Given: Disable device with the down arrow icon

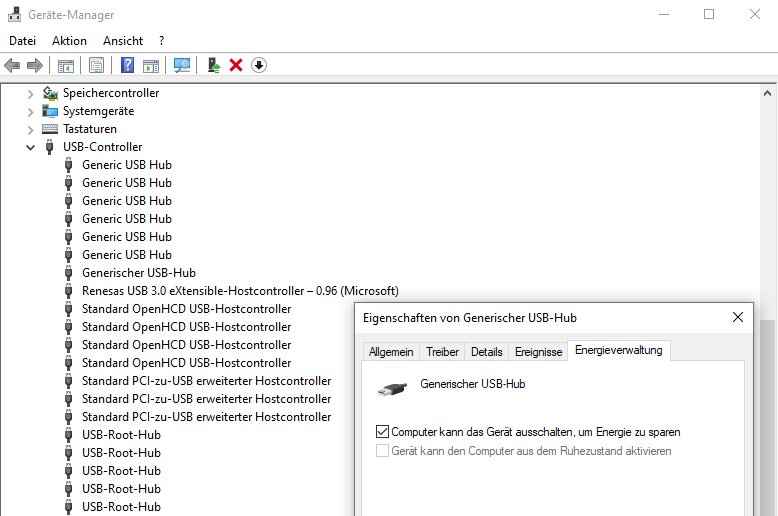Looking at the screenshot, I should click(x=259, y=65).
